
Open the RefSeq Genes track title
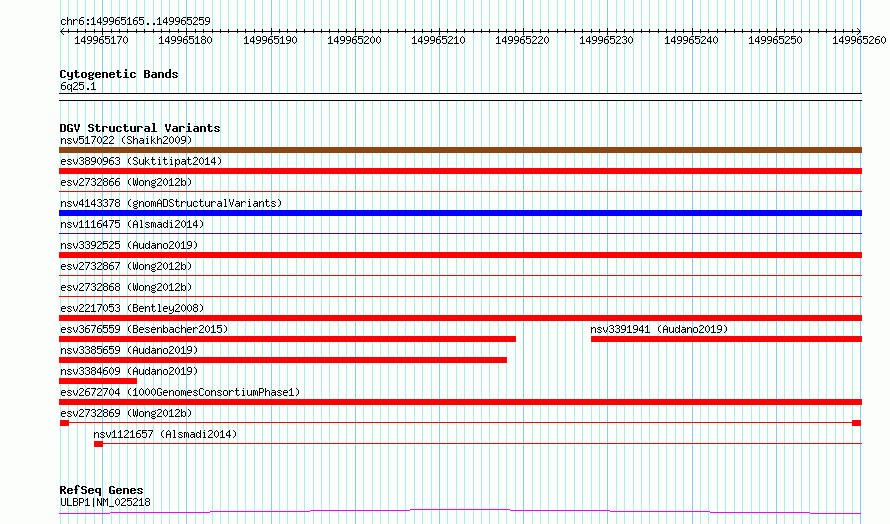click(x=101, y=490)
